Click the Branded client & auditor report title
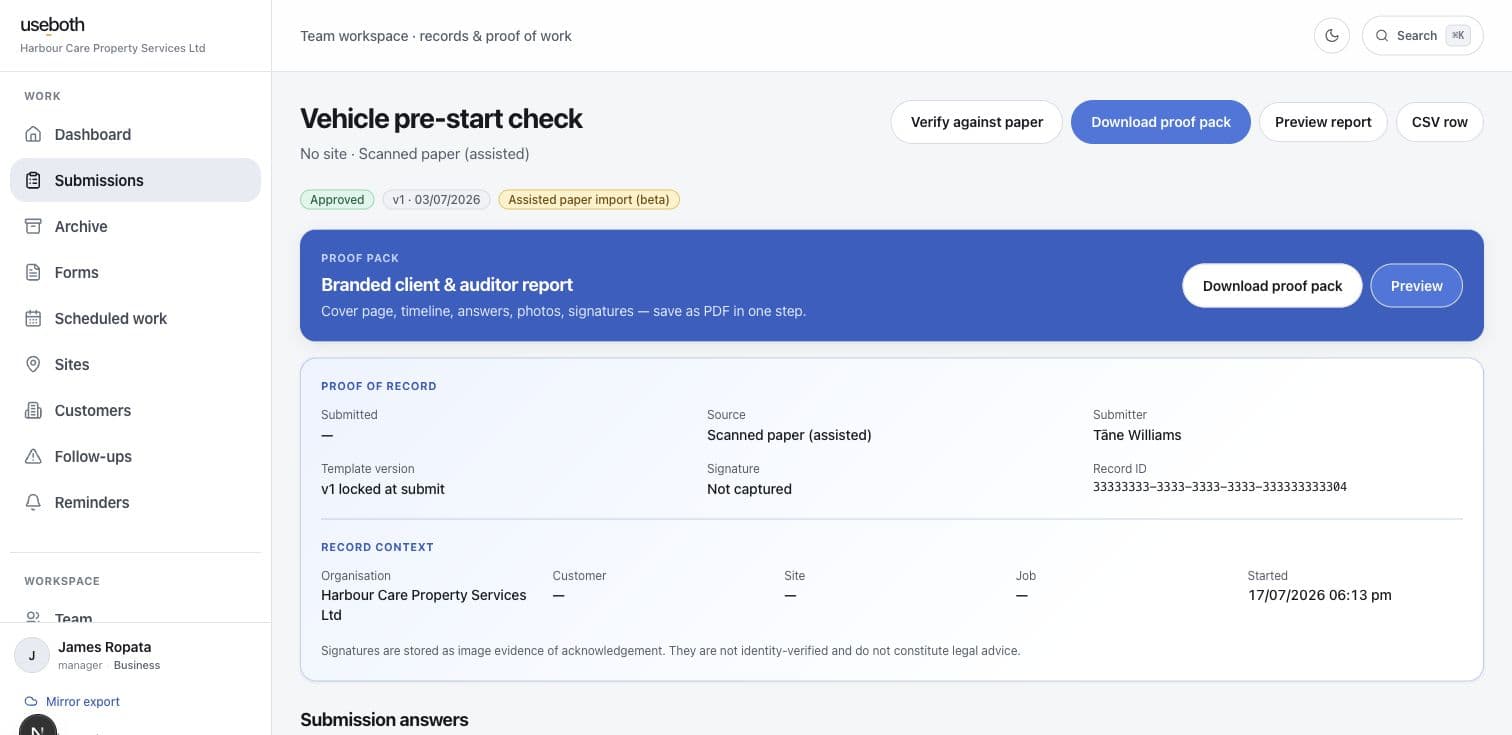Screen dimensions: 1512x735 (447, 284)
